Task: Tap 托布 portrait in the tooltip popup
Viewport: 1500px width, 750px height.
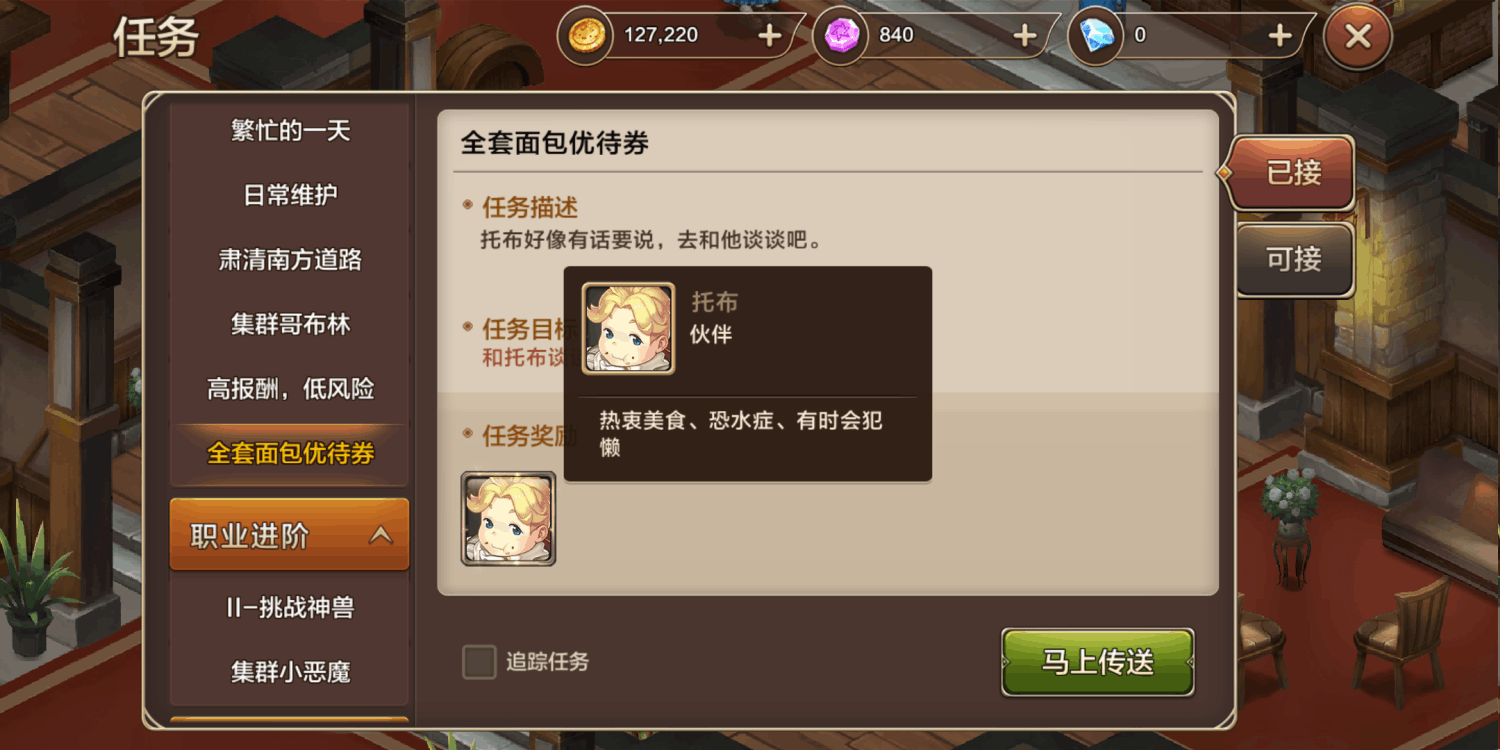Action: (629, 329)
